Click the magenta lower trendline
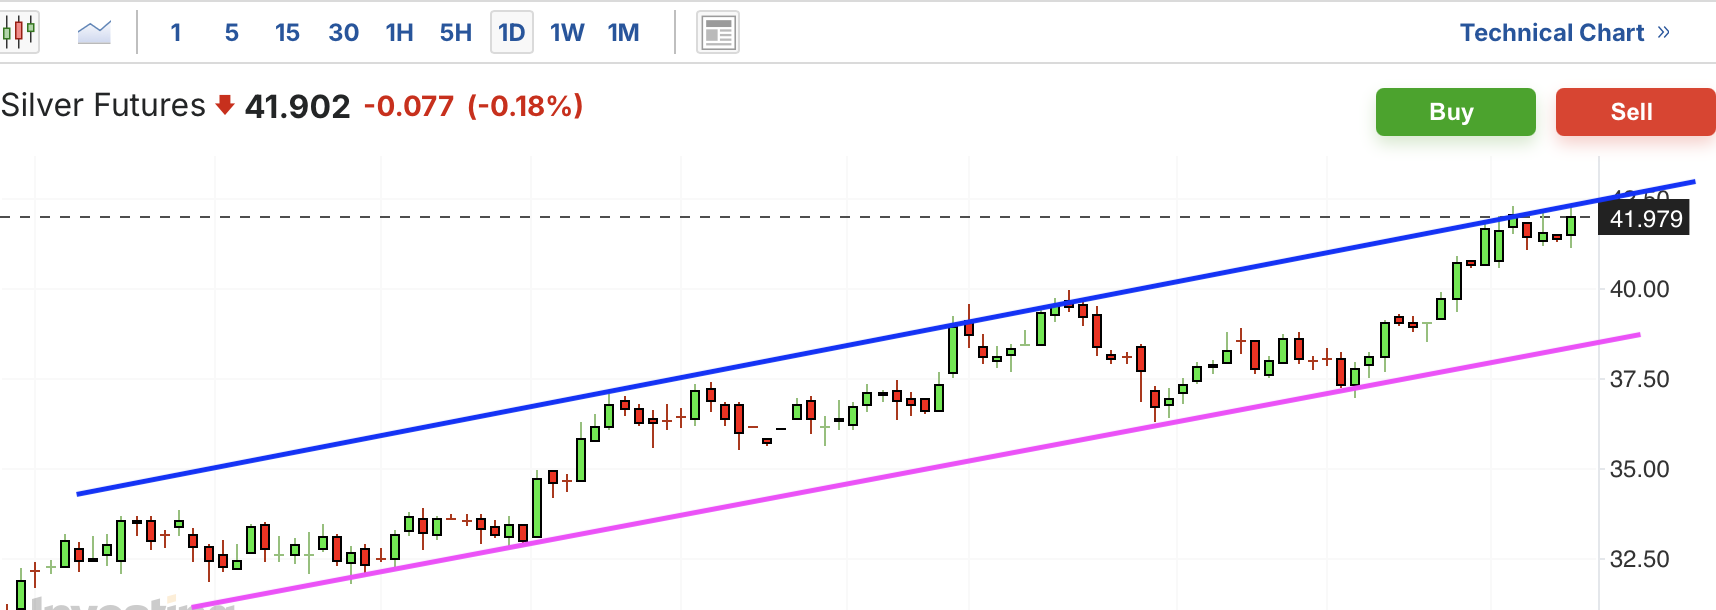The width and height of the screenshot is (1716, 610). [915, 471]
